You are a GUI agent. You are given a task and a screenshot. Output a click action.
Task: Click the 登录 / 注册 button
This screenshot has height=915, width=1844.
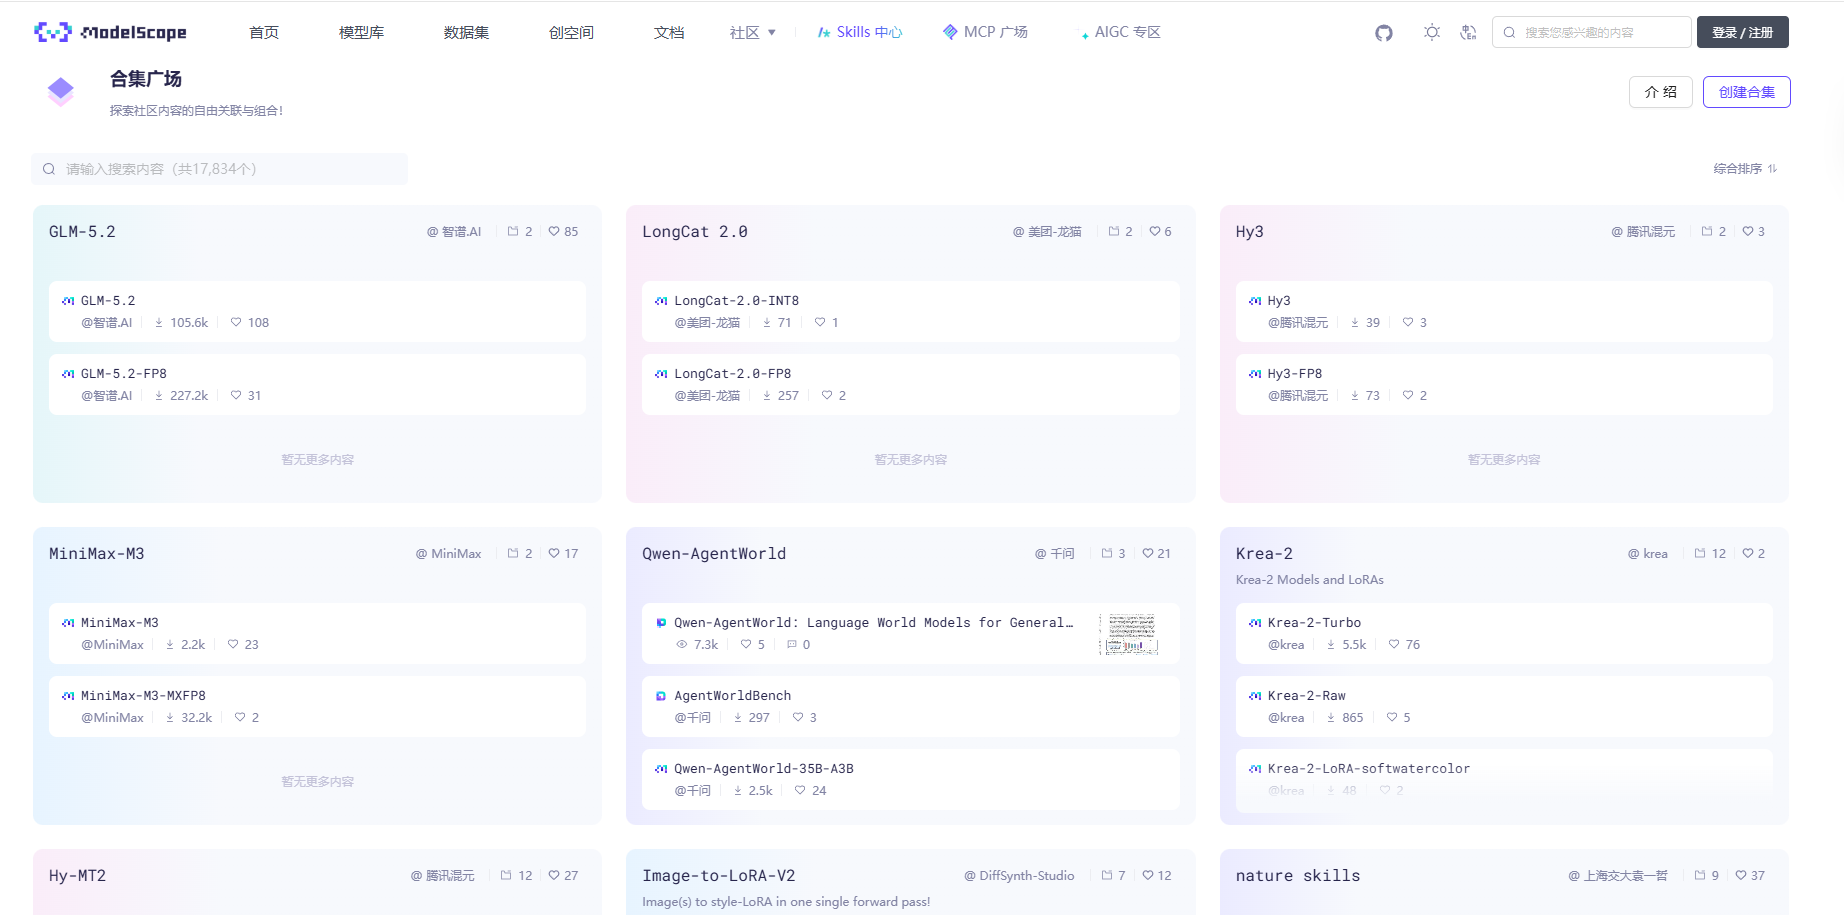(x=1742, y=32)
